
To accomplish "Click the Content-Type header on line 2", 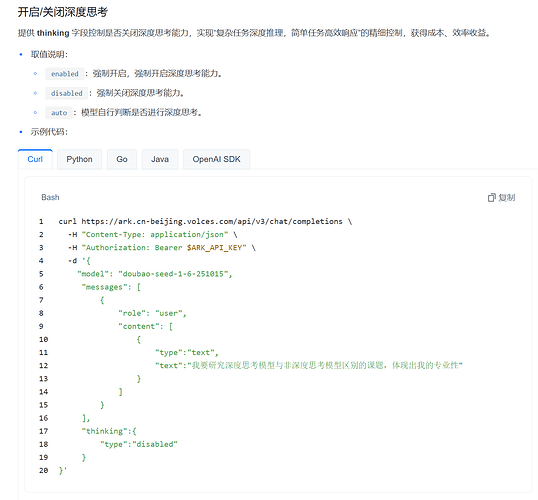I will point(155,234).
